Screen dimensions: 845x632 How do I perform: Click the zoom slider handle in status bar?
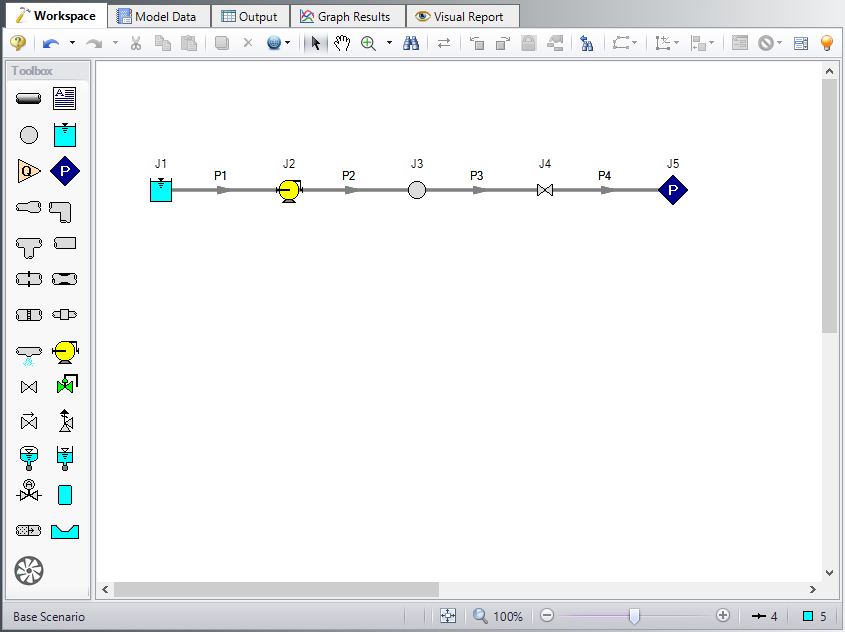pos(634,616)
